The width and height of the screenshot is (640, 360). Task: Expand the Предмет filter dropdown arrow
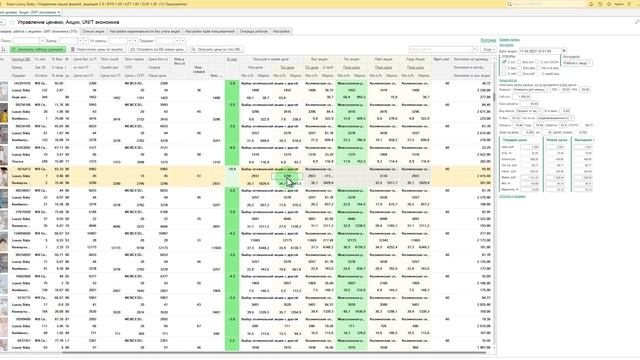tap(177, 41)
